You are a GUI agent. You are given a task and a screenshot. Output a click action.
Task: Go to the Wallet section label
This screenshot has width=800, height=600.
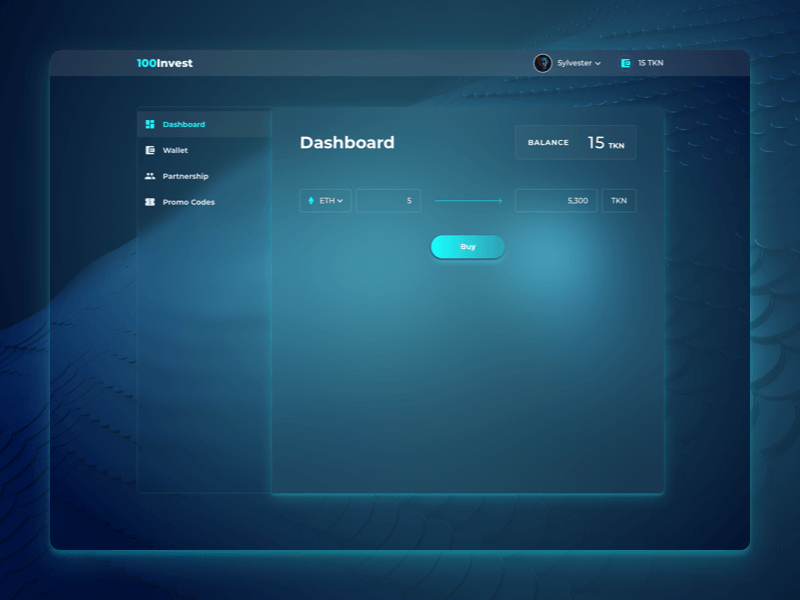(175, 150)
